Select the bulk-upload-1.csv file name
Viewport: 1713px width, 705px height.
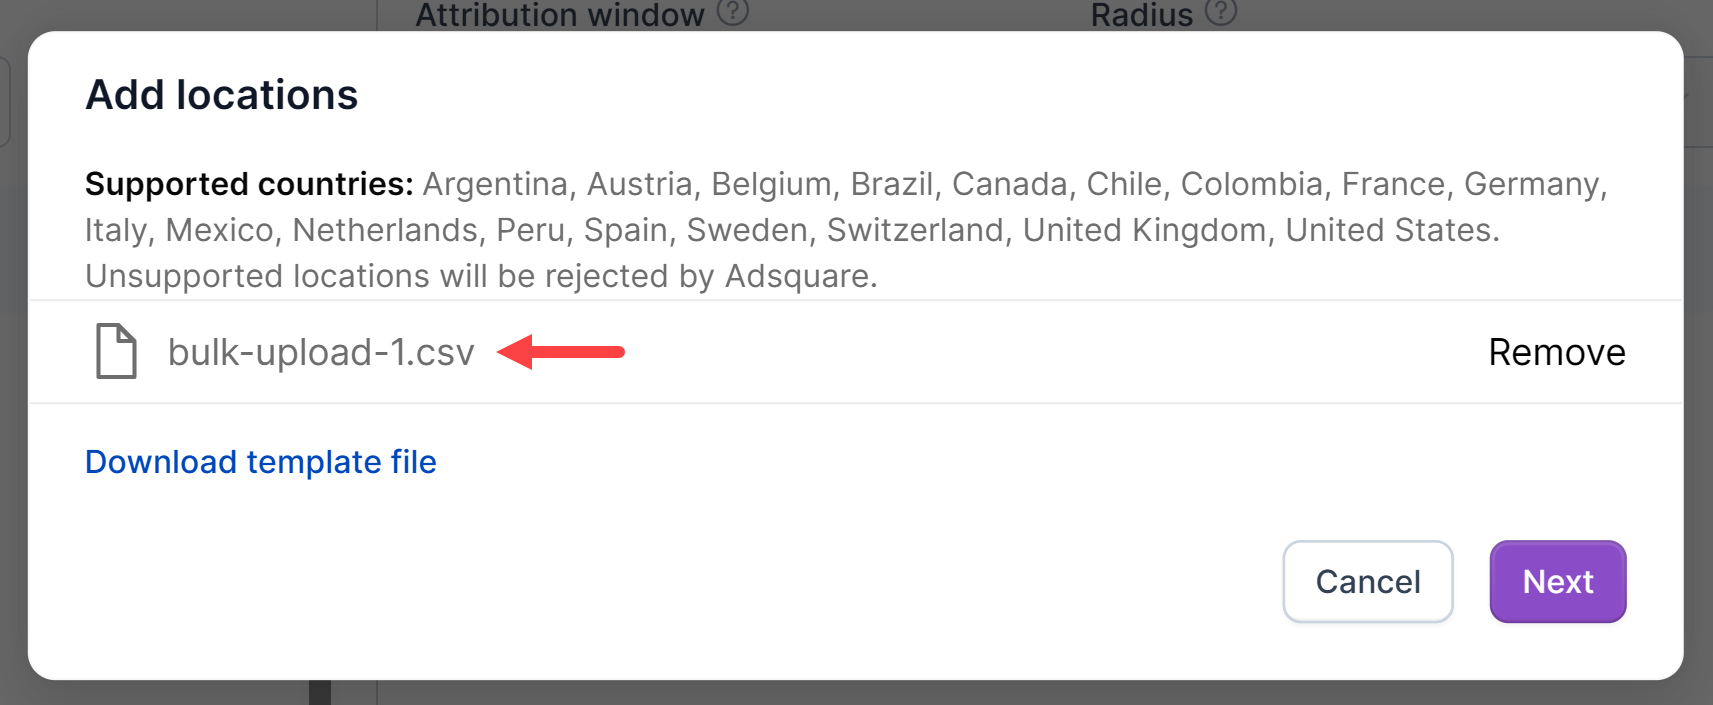(321, 352)
